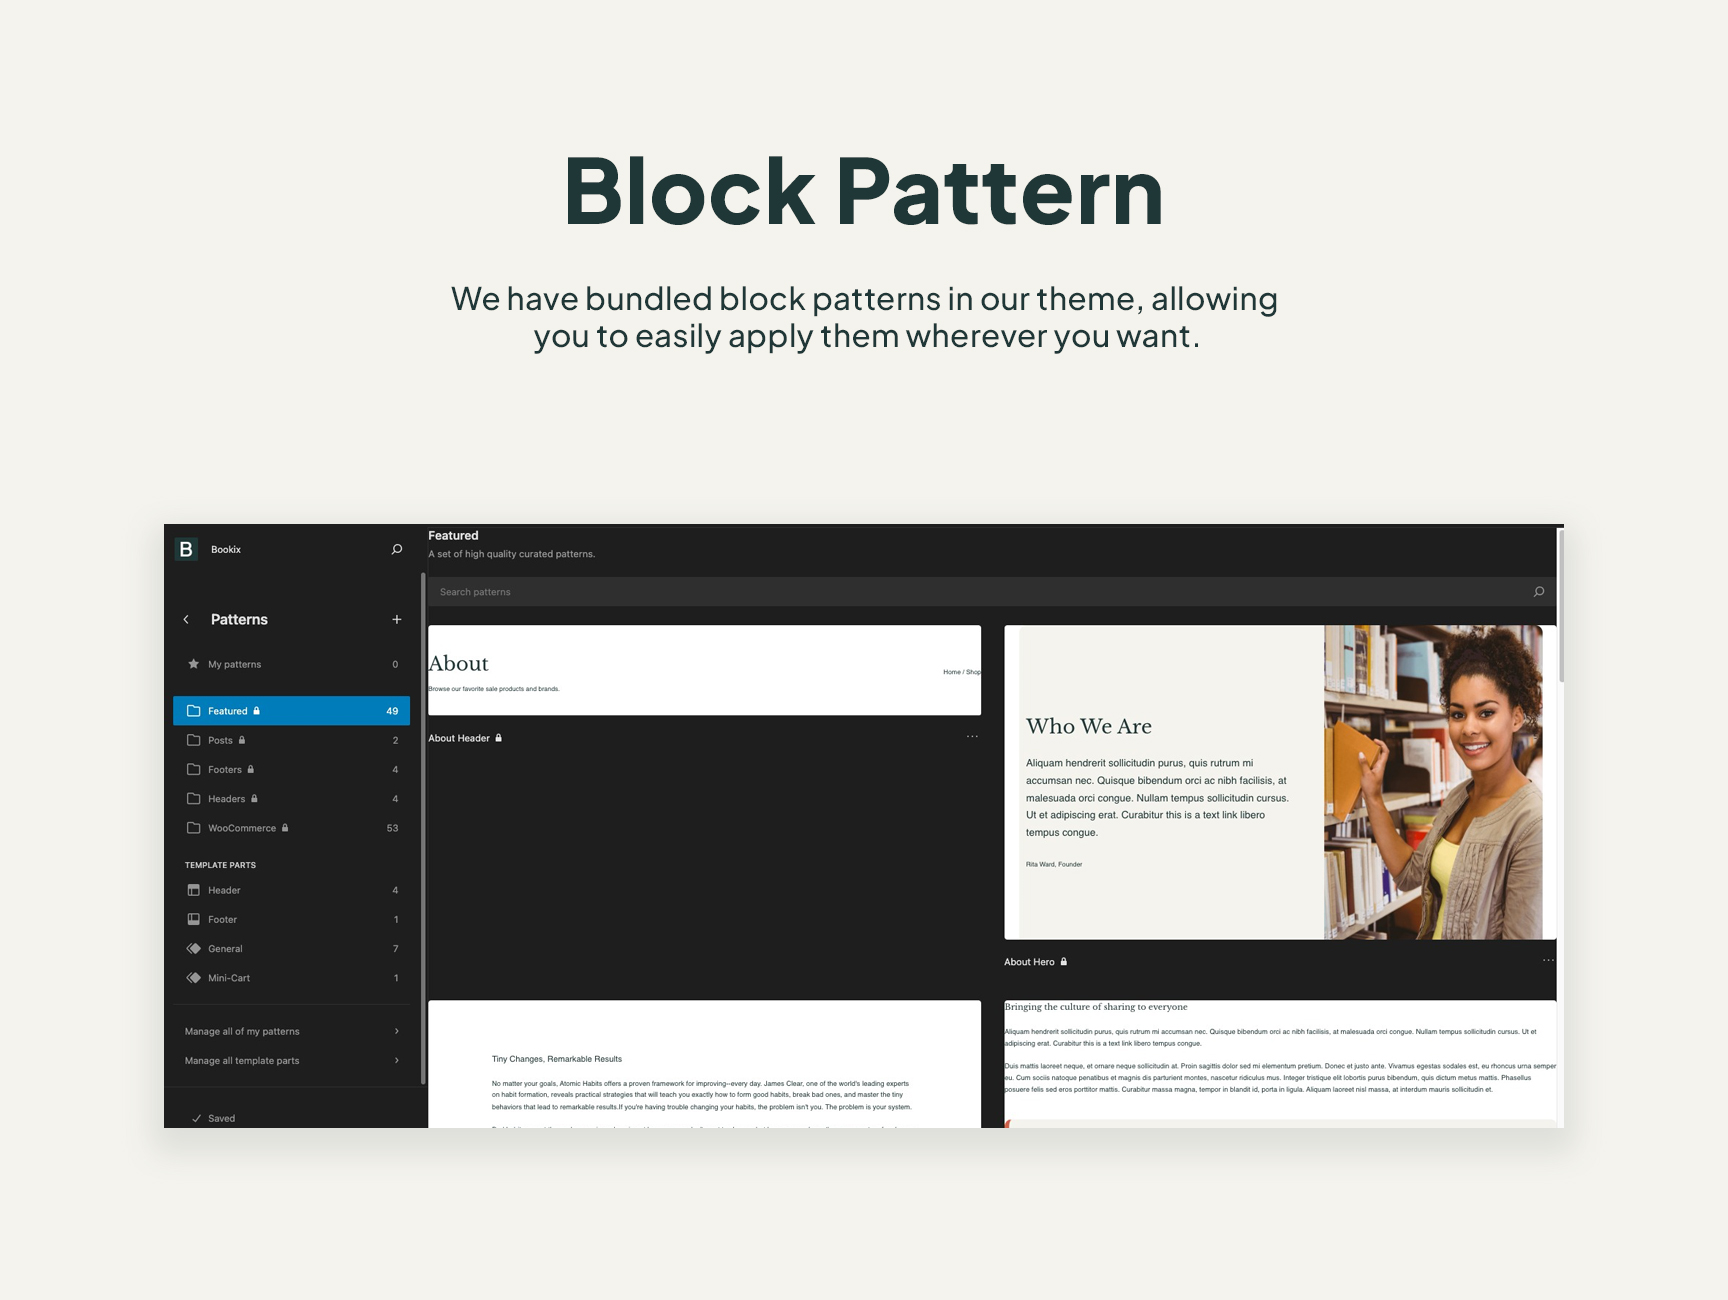Click the Mini-Cart template part icon
1728x1300 pixels.
click(193, 978)
